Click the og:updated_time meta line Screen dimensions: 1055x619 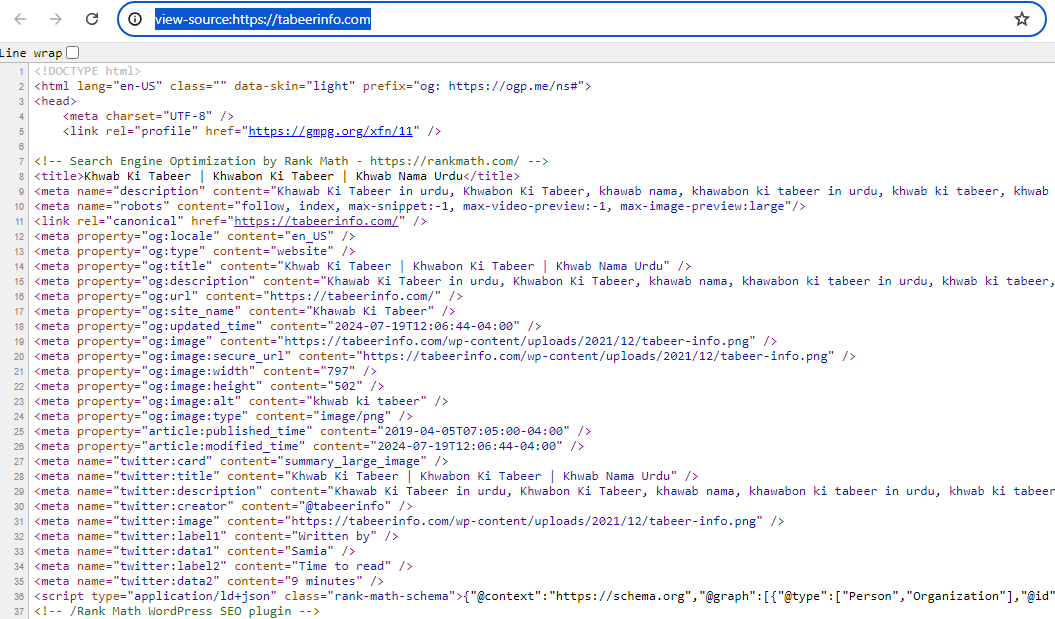coord(287,326)
